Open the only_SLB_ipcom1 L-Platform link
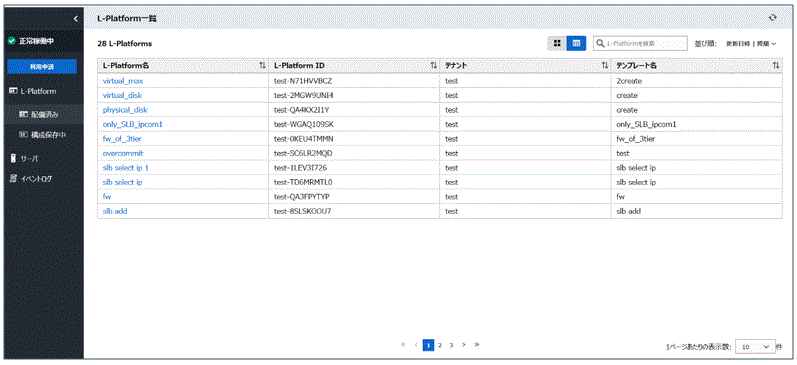The width and height of the screenshot is (797, 365). tap(133, 124)
